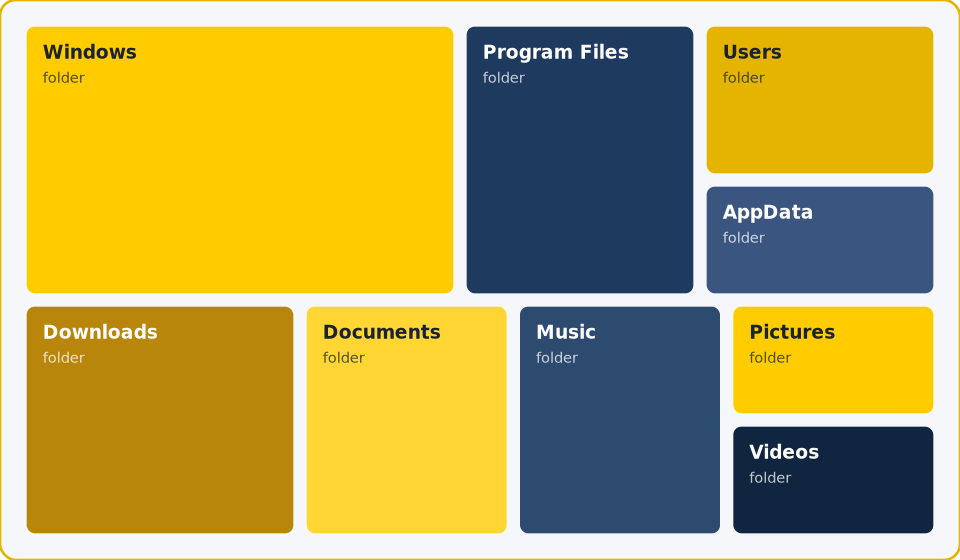Open the Downloads folder tile
The height and width of the screenshot is (560, 960).
point(160,420)
